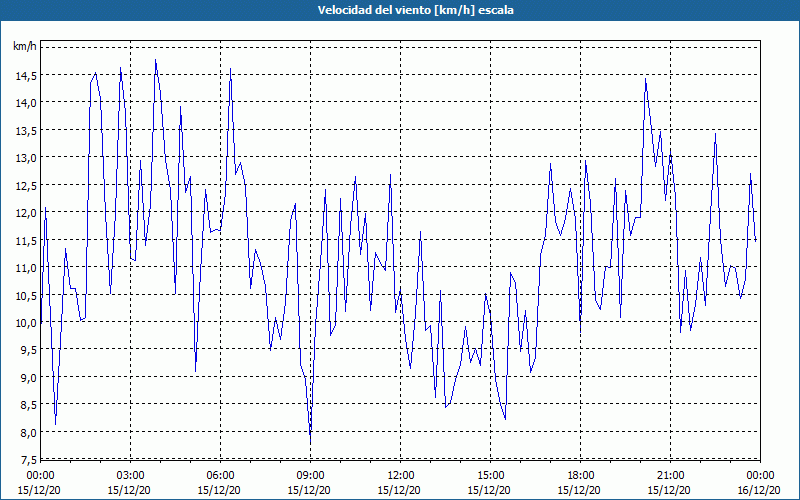Click the 9,5 axis label
Image resolution: width=800 pixels, height=500 pixels.
[x=29, y=351]
